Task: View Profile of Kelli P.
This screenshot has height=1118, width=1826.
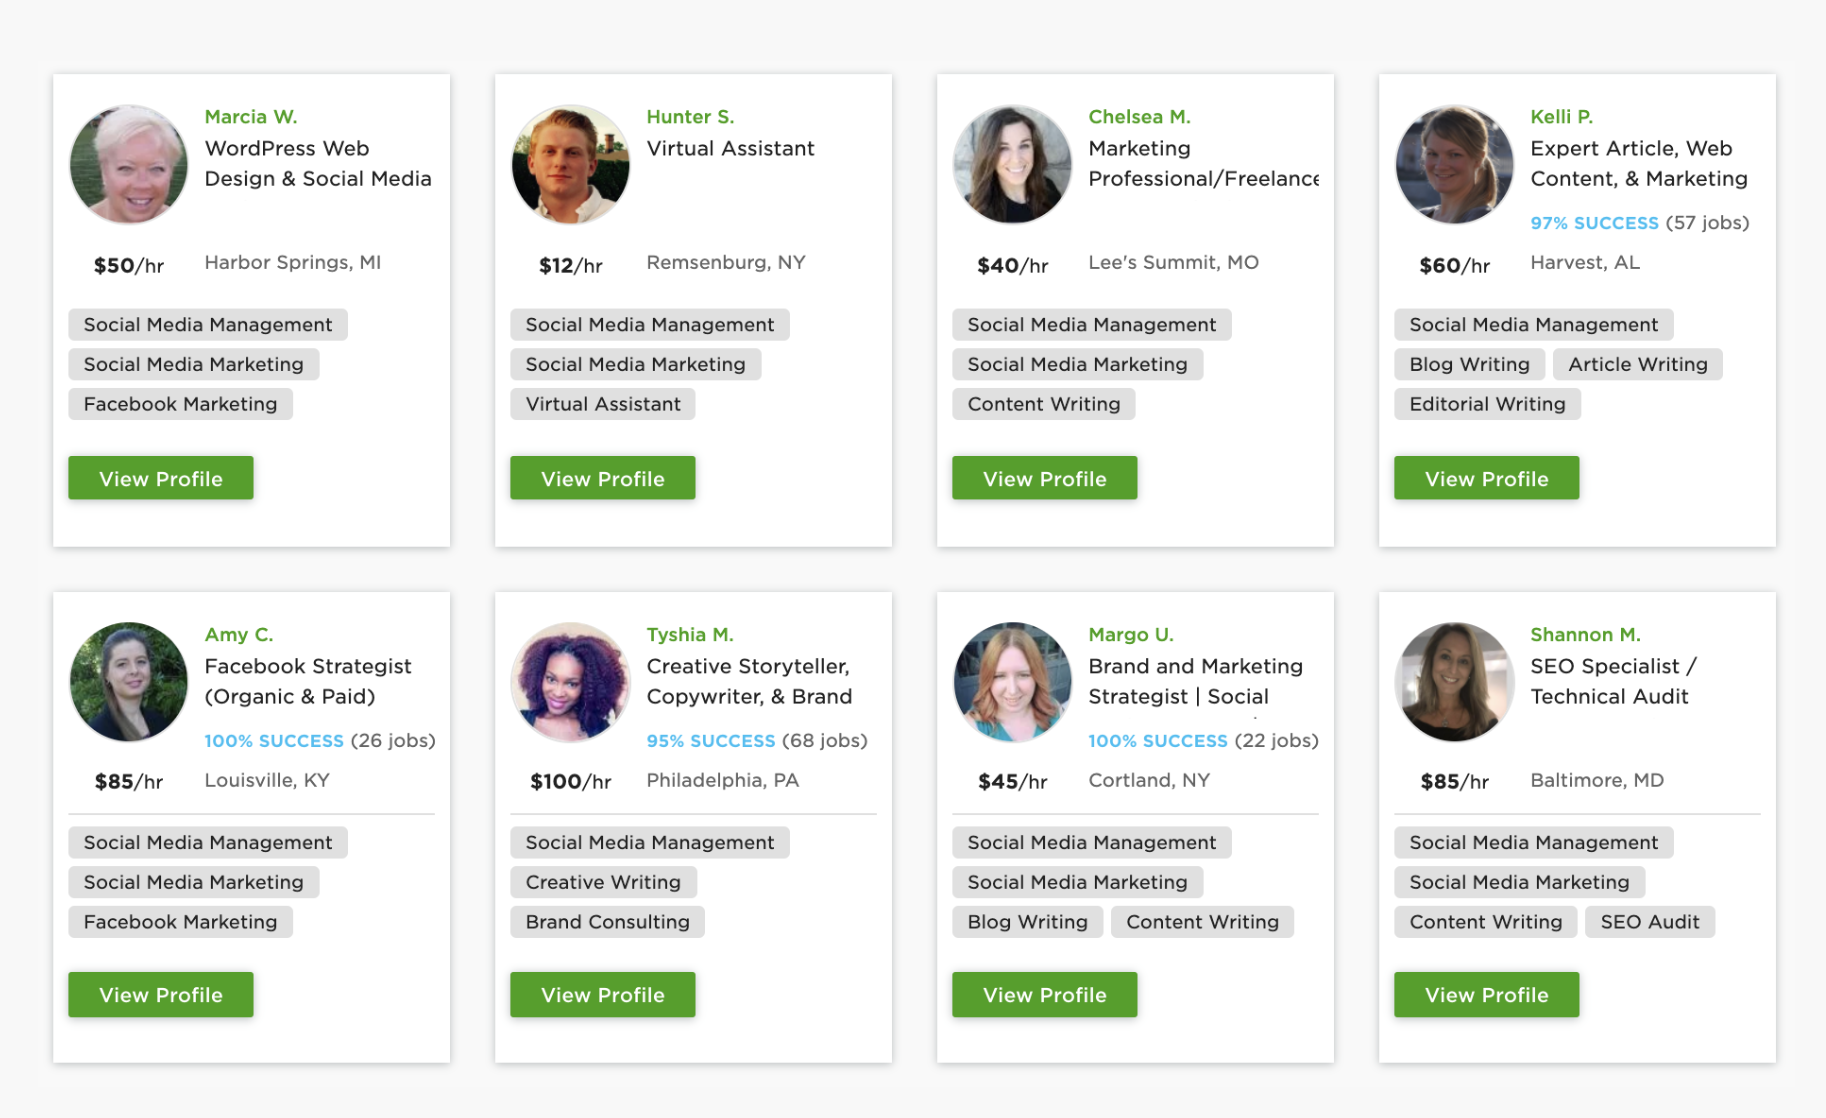Action: coord(1487,478)
